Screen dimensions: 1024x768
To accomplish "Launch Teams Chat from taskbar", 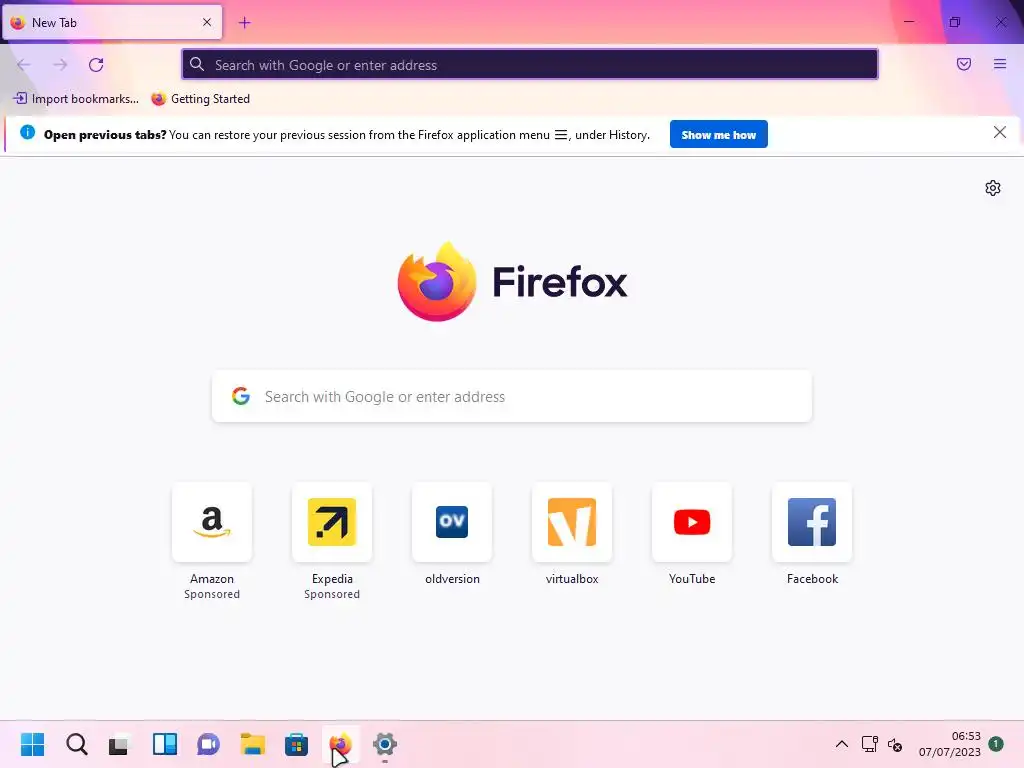I will (x=208, y=744).
